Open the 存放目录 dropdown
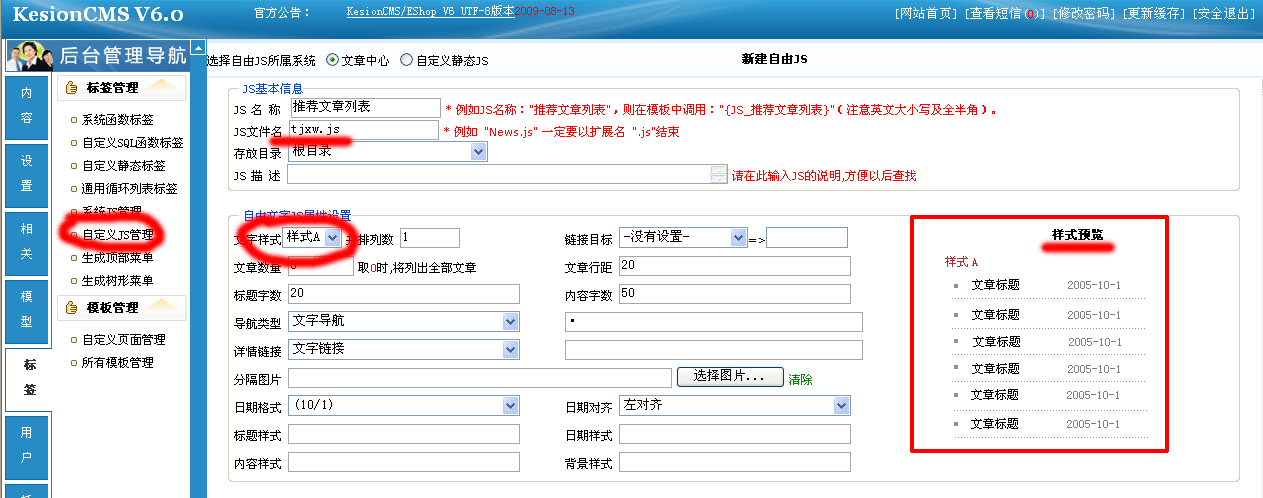The image size is (1263, 498). (x=387, y=152)
